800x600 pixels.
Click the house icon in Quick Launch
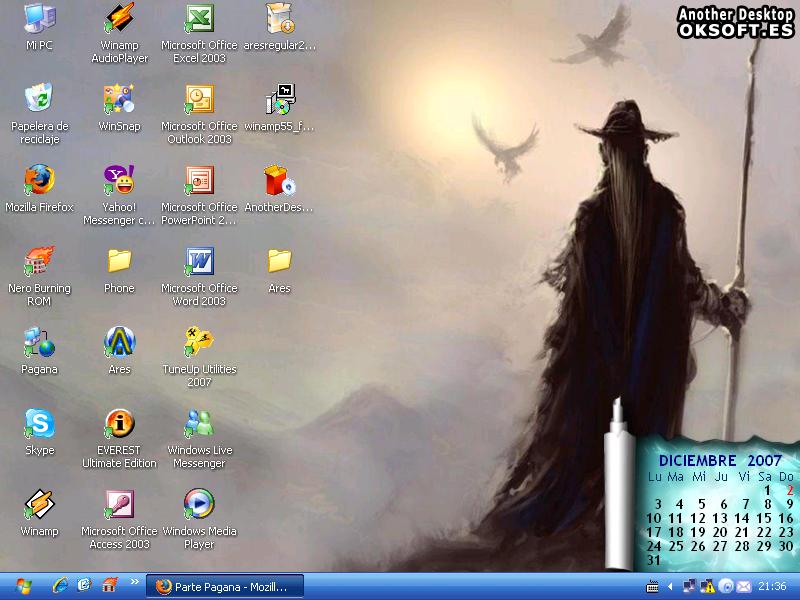pyautogui.click(x=109, y=585)
